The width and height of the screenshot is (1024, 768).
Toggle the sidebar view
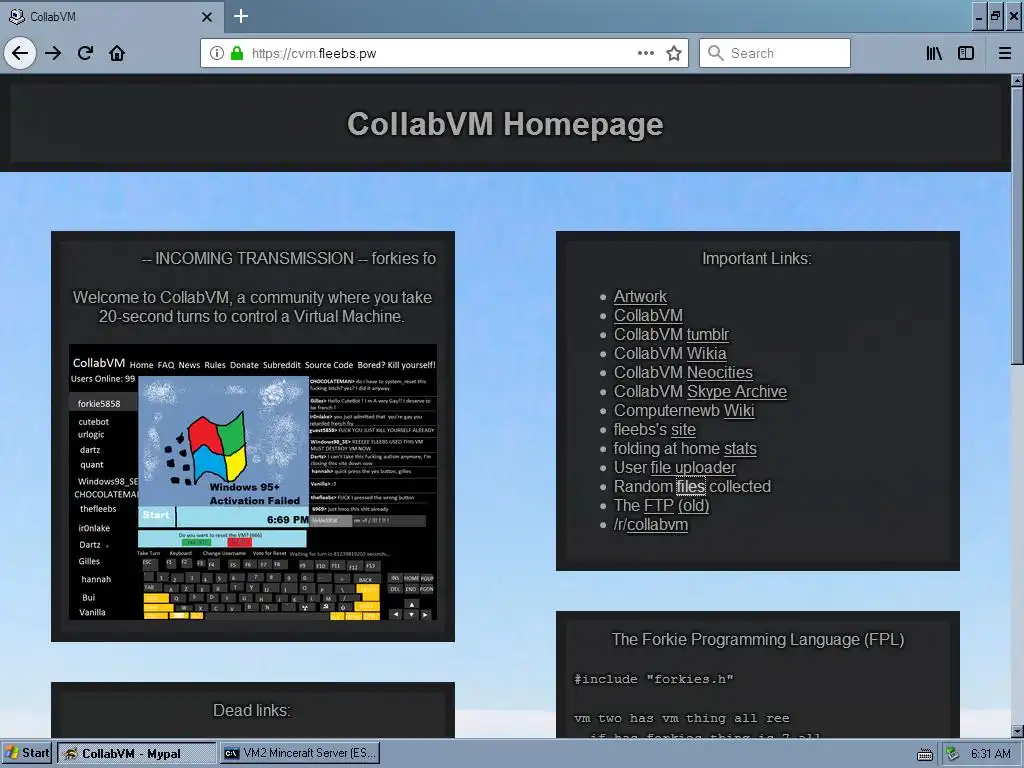[x=966, y=53]
